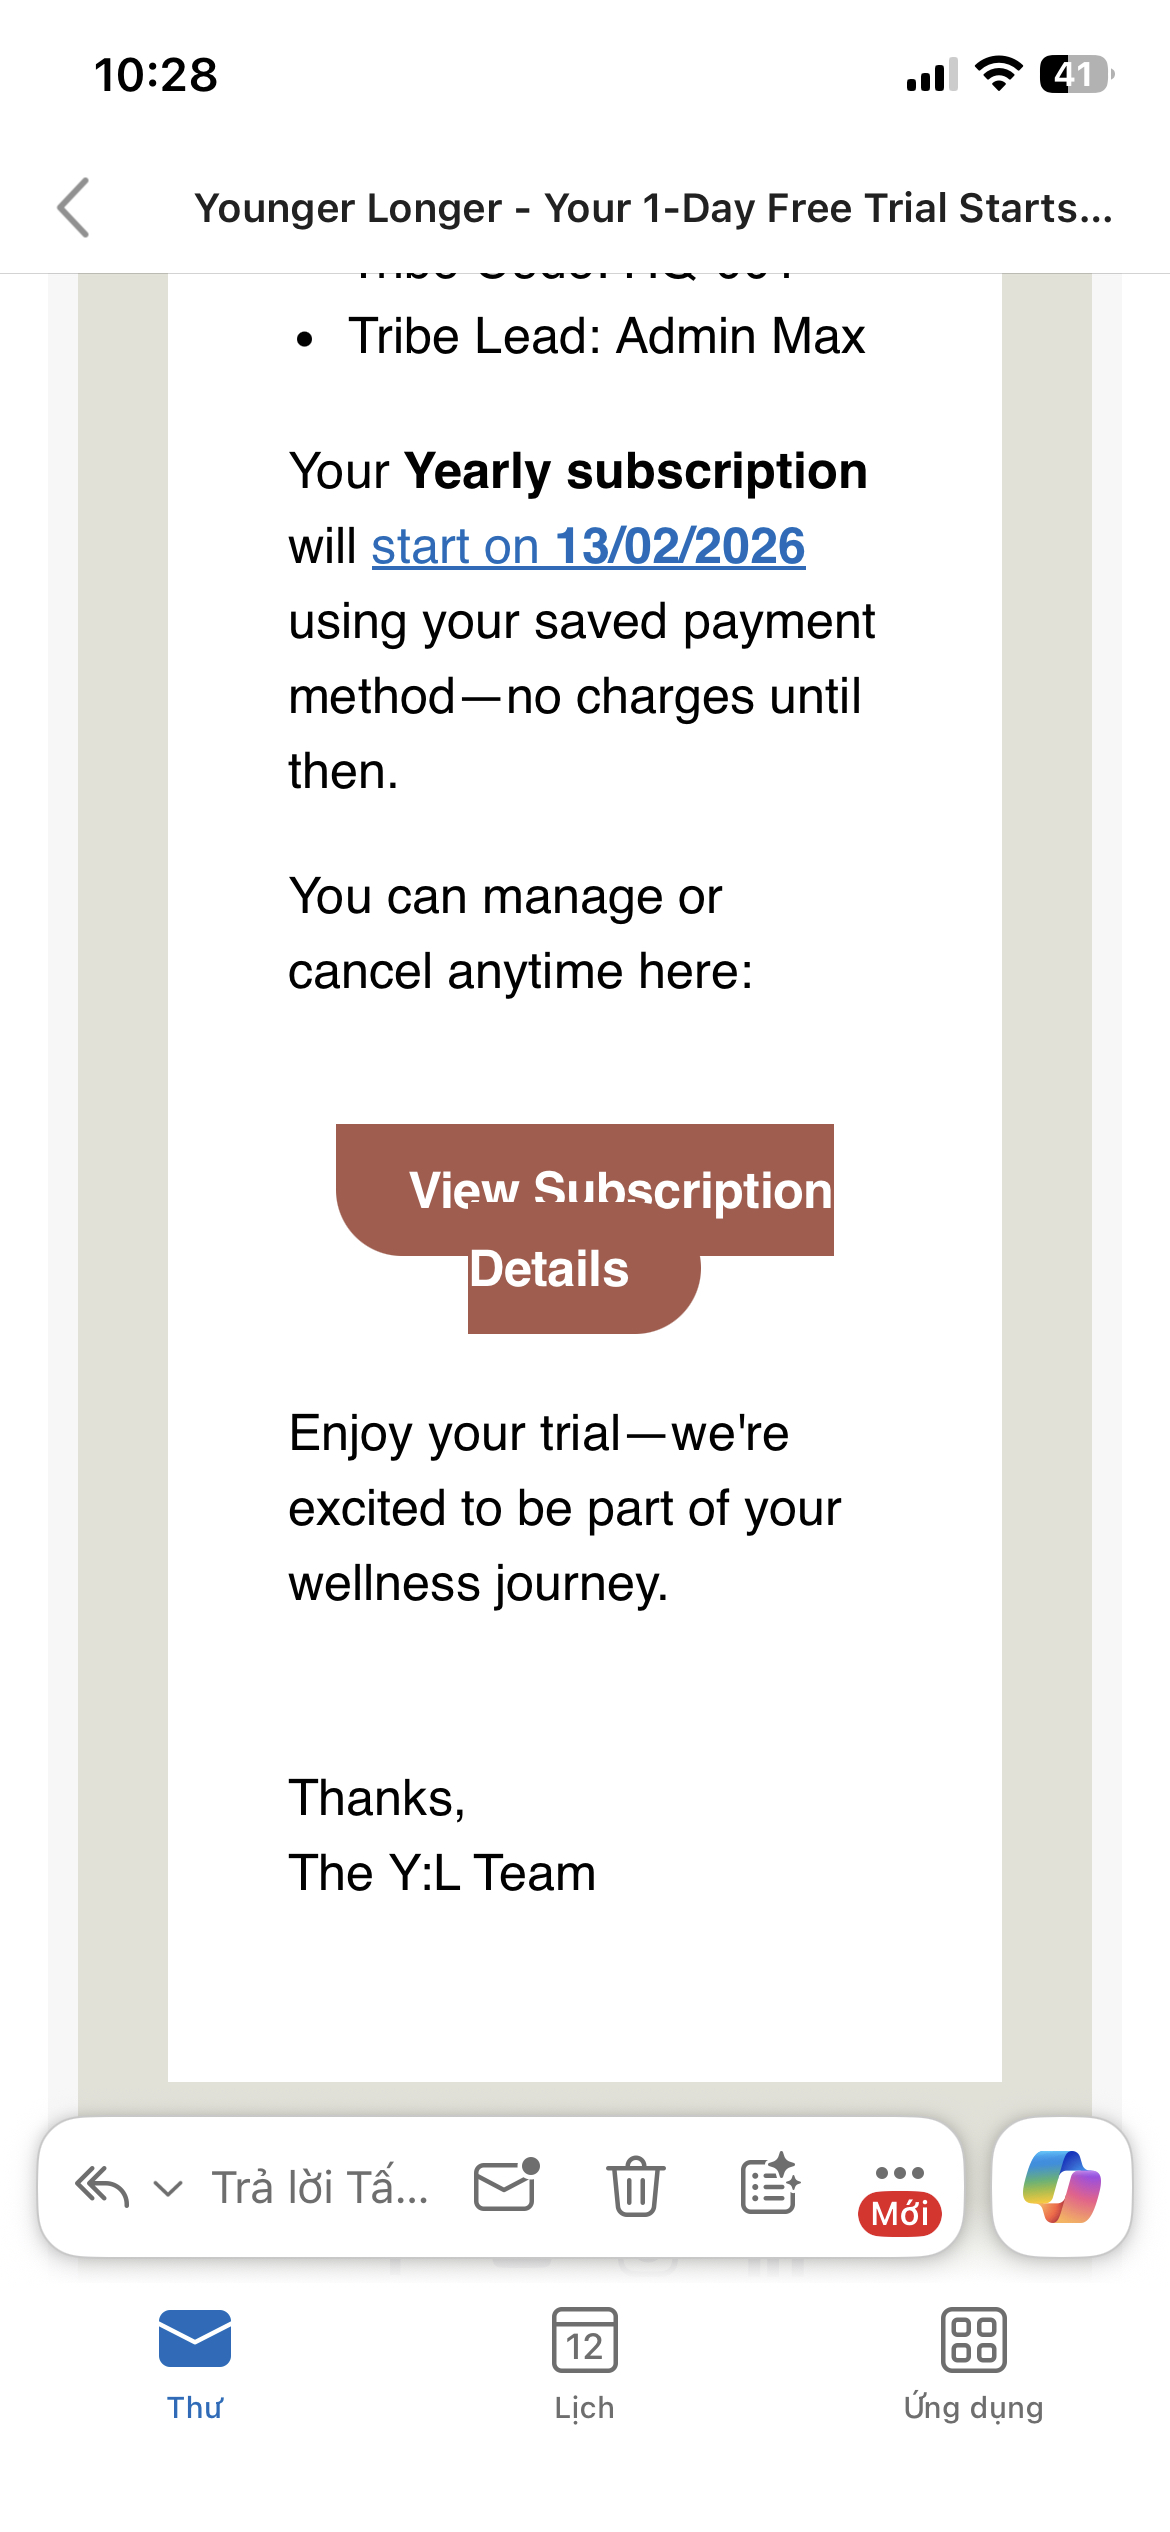
Task: Tap the 'Trả lời Tấ...' reply field
Action: [320, 2188]
